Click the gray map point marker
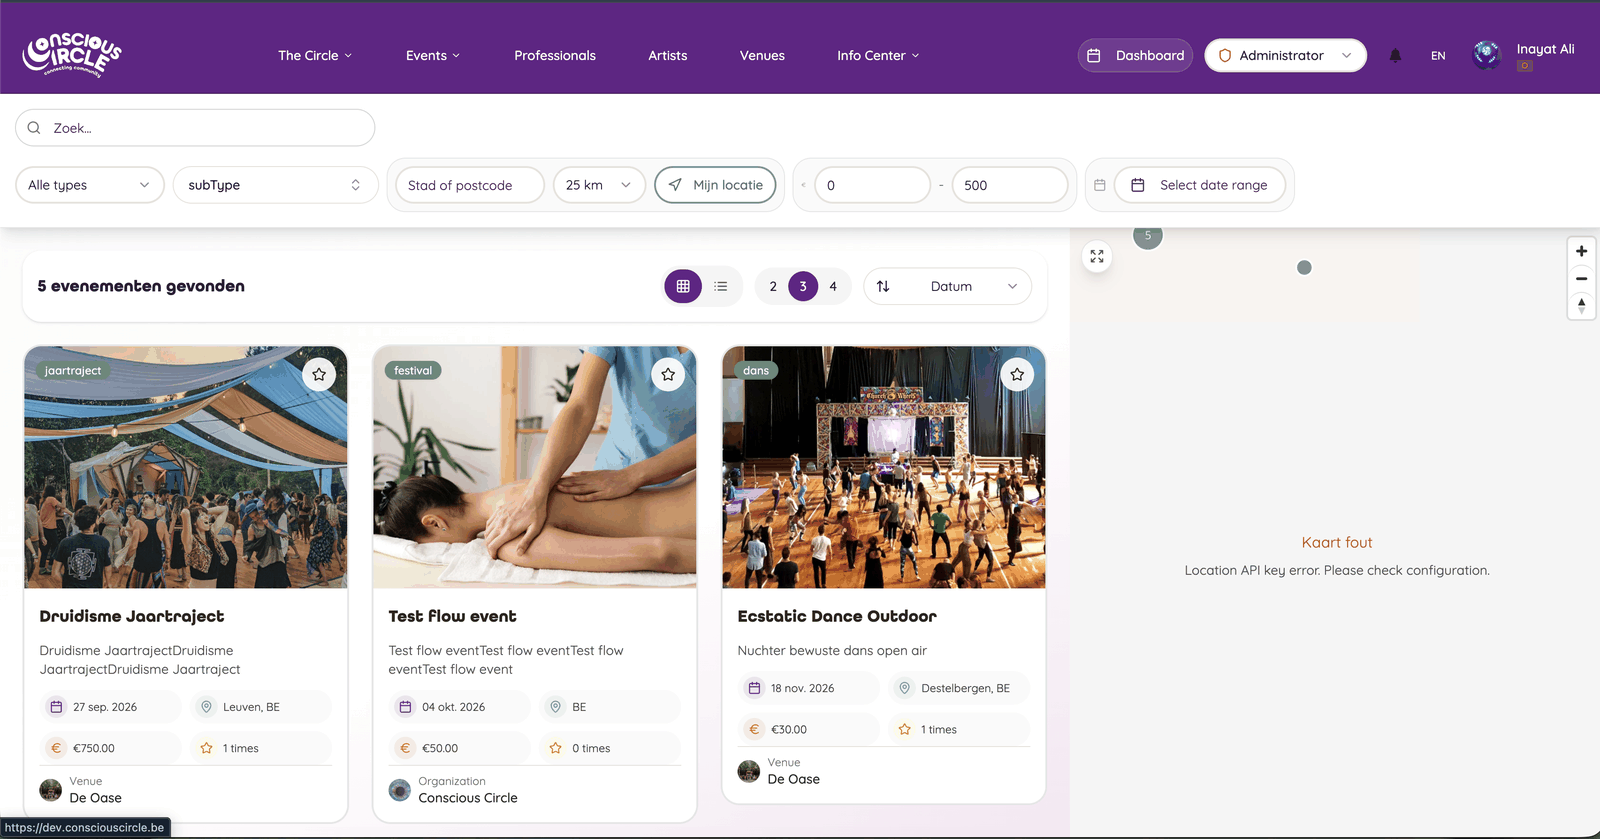Screen dimensions: 1600x839 (1304, 267)
